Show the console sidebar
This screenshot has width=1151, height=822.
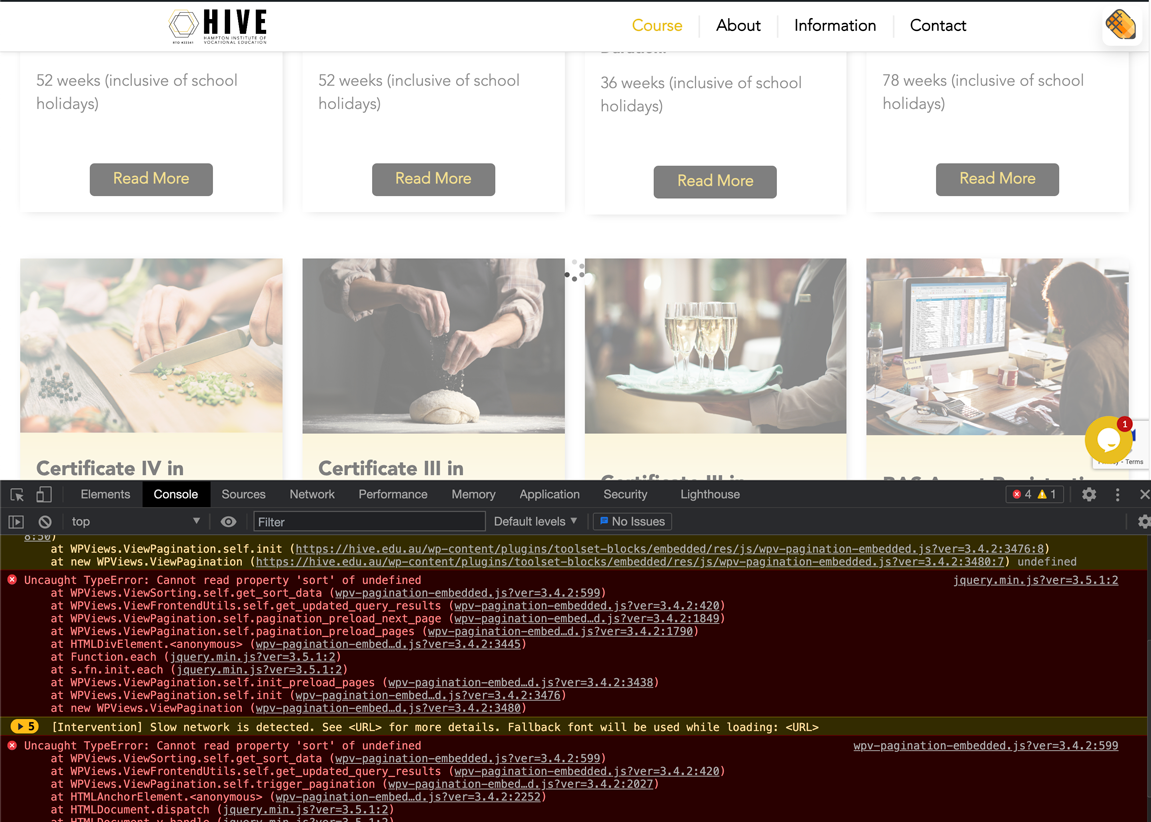16,522
